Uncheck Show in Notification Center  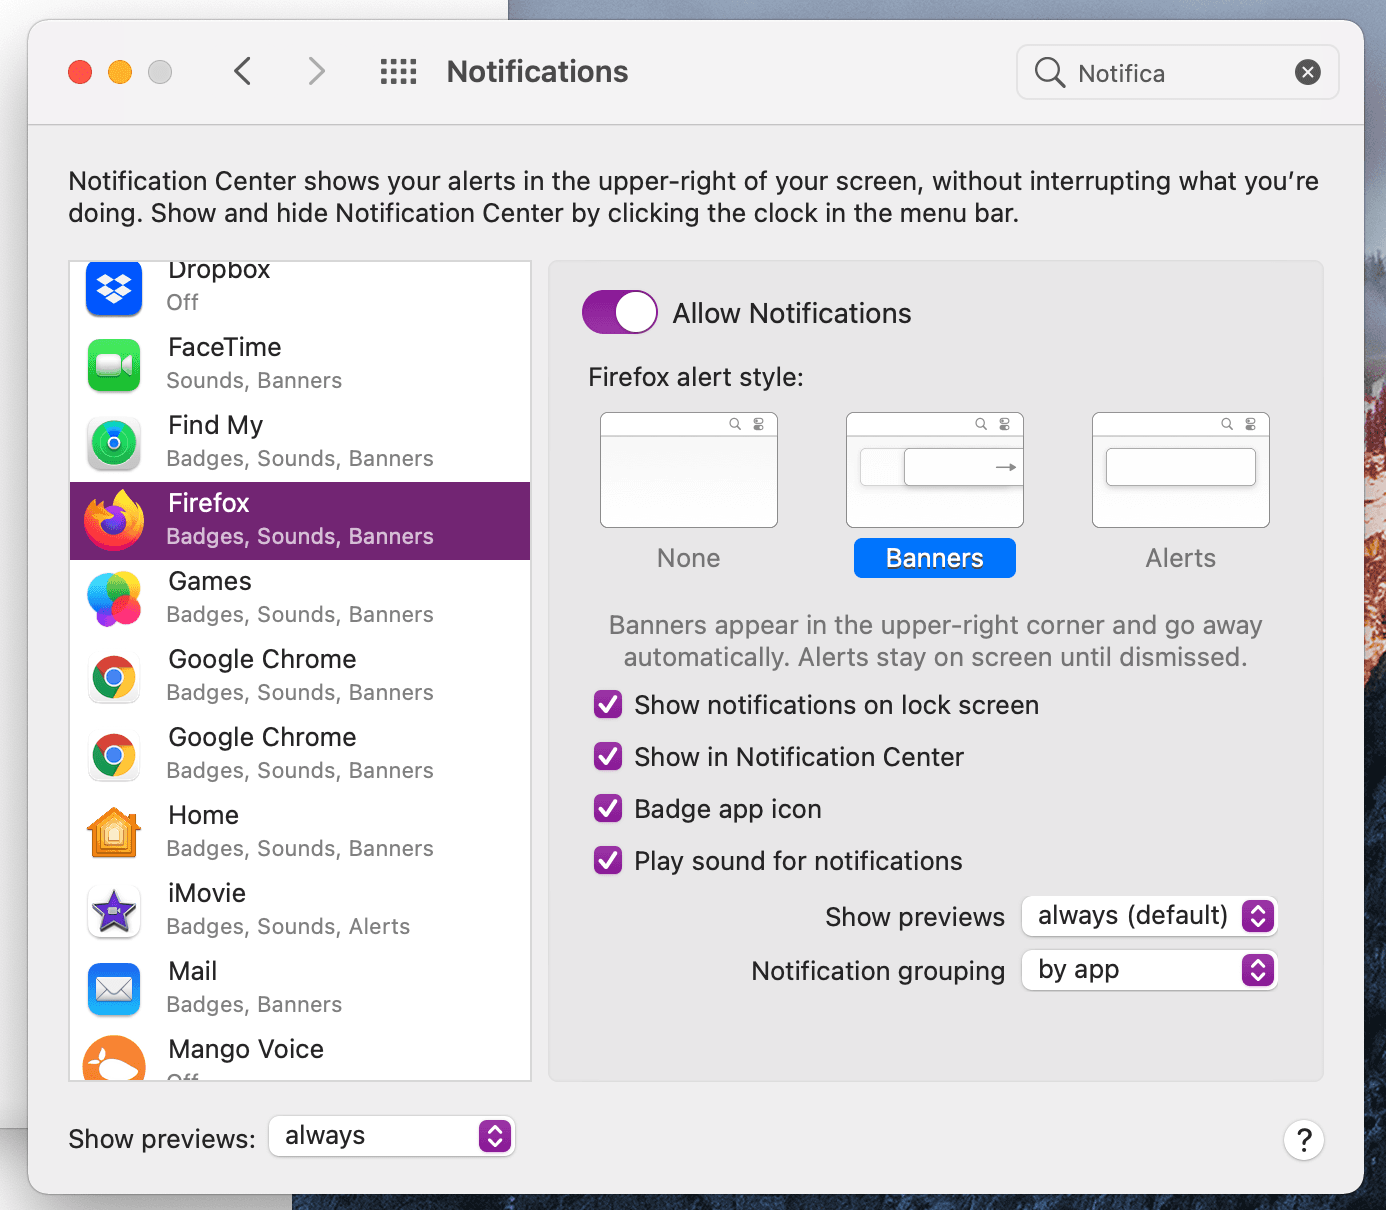tap(608, 757)
